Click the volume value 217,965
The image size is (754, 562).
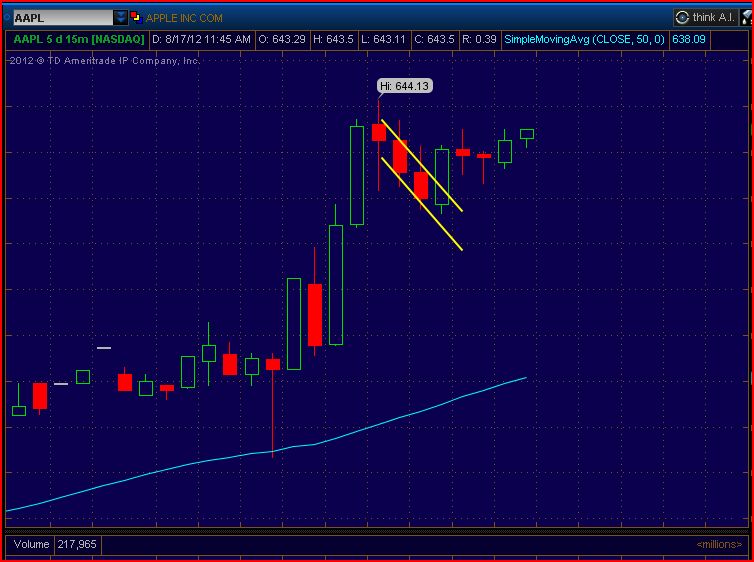(x=77, y=544)
